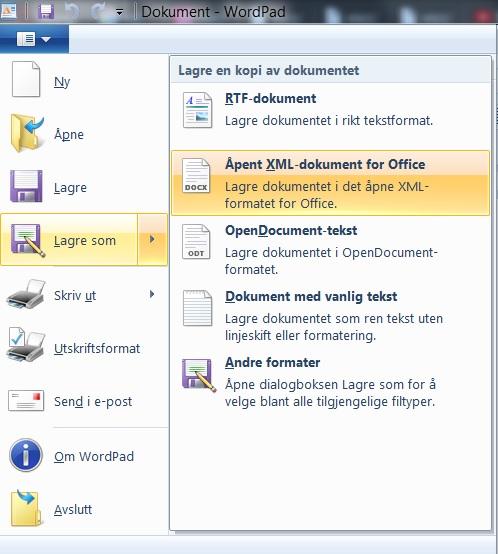The width and height of the screenshot is (498, 554).
Task: Open Andre formater save dialog
Action: 330,382
